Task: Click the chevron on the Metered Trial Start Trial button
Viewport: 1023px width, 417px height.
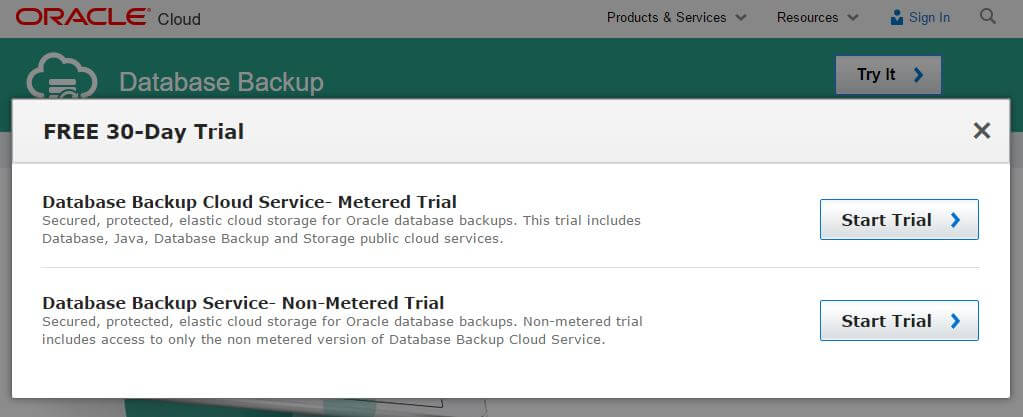Action: [955, 220]
